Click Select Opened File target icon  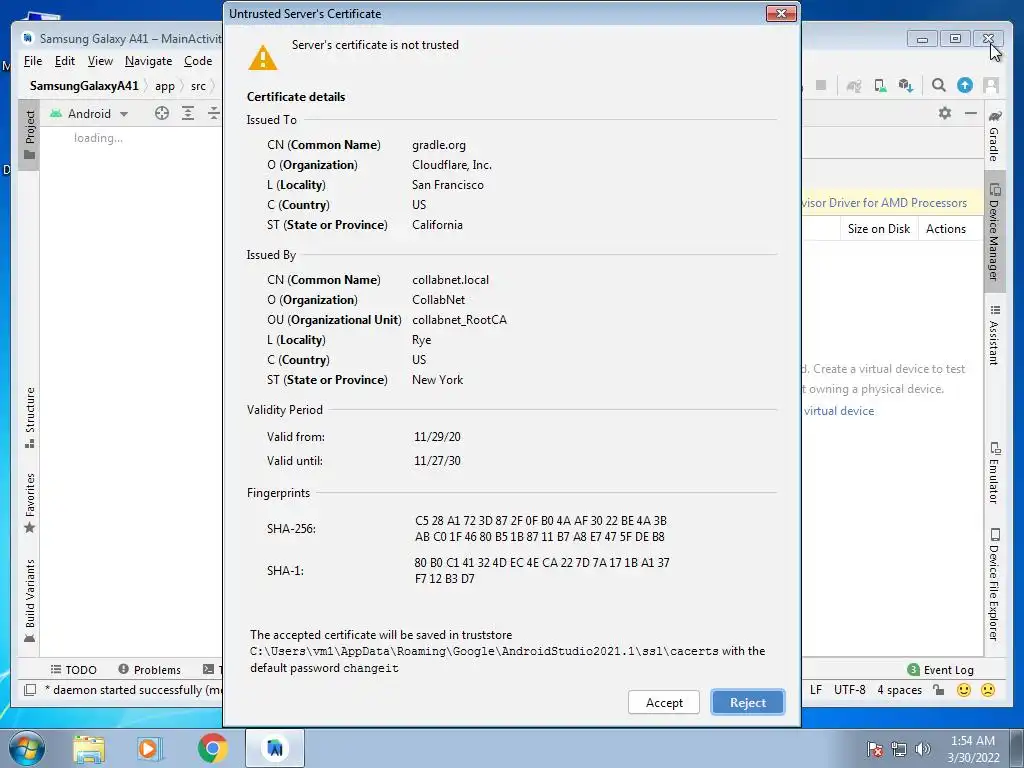click(x=162, y=114)
